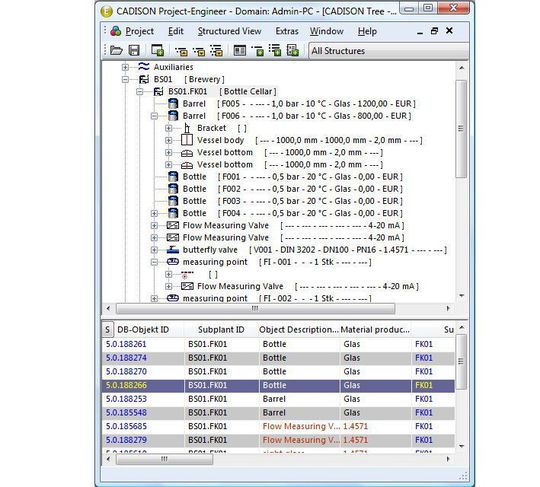
Task: Expand the Bottle F004 node
Action: point(154,214)
